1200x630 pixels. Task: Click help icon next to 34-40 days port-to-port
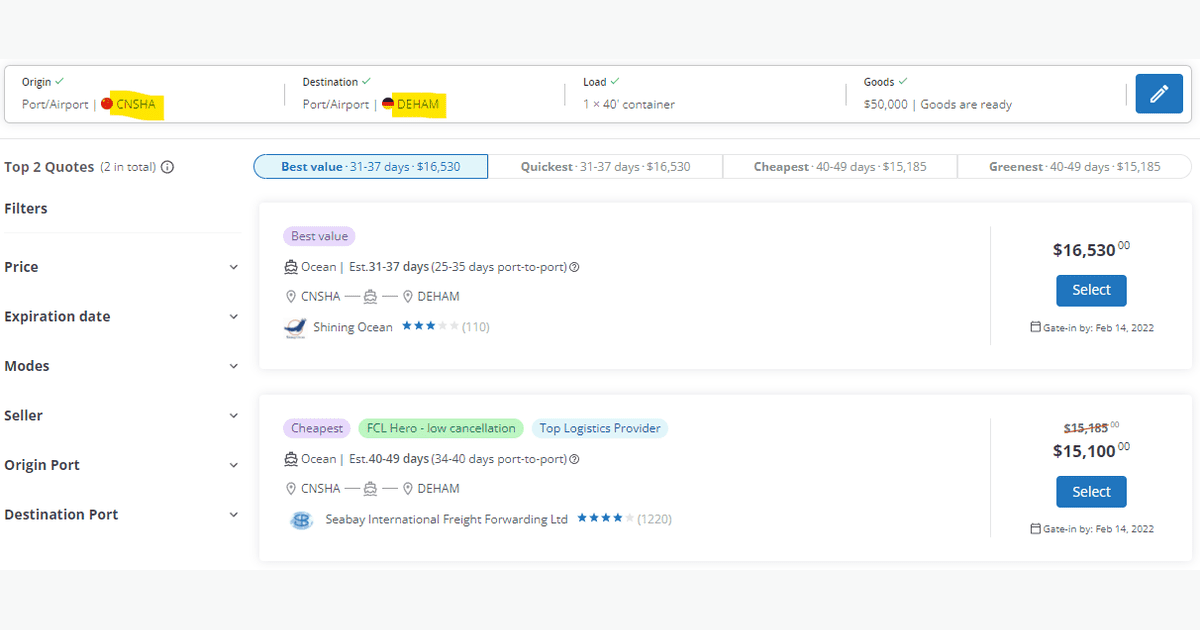[575, 459]
